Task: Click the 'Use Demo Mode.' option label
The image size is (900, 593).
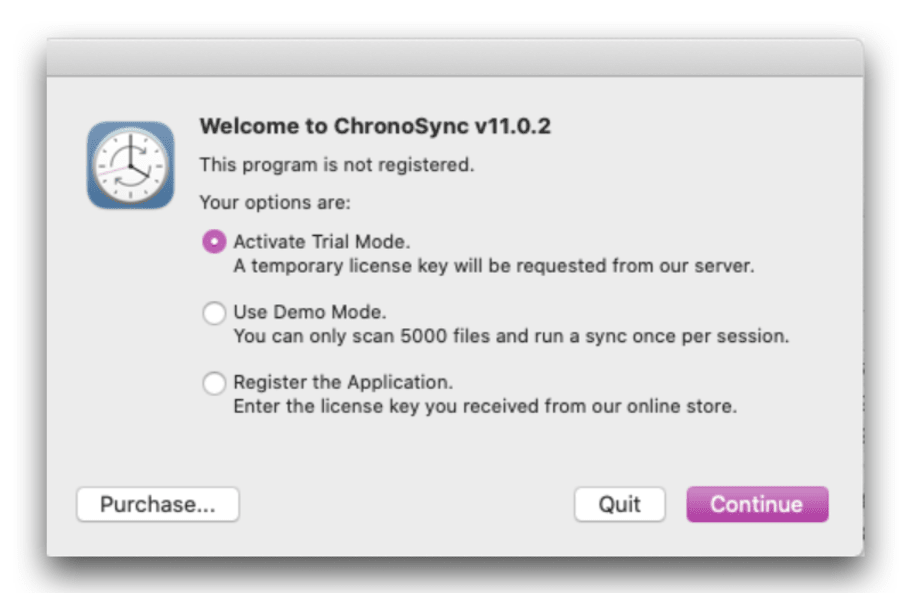Action: [309, 312]
